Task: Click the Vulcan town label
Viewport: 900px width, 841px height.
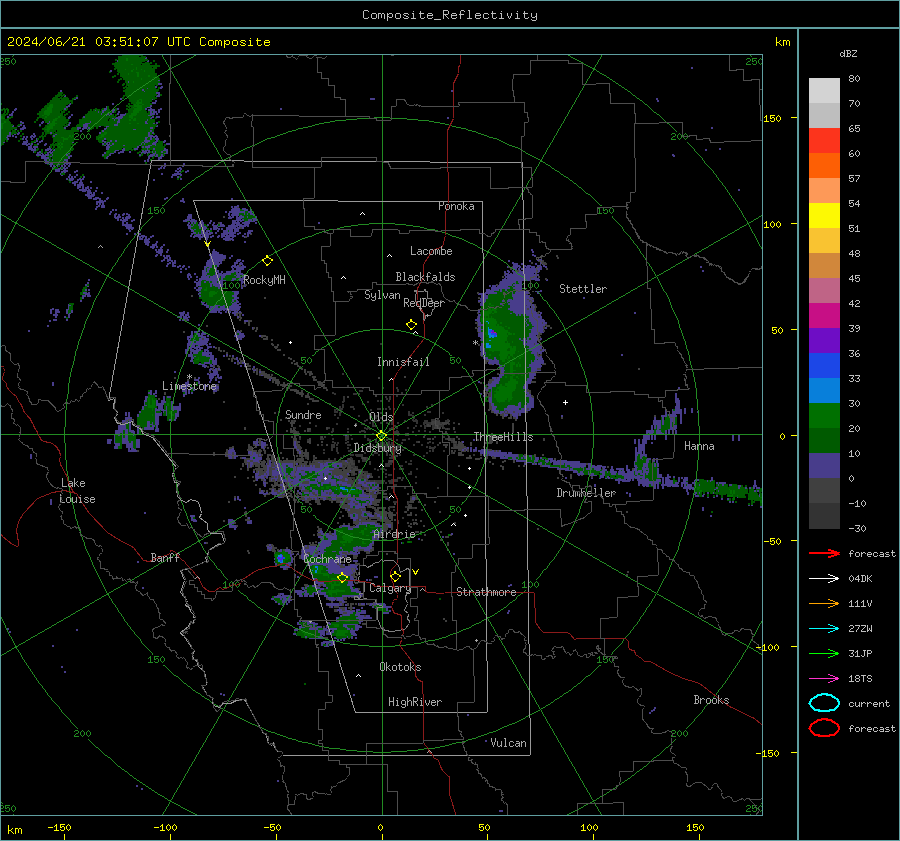Action: point(508,743)
